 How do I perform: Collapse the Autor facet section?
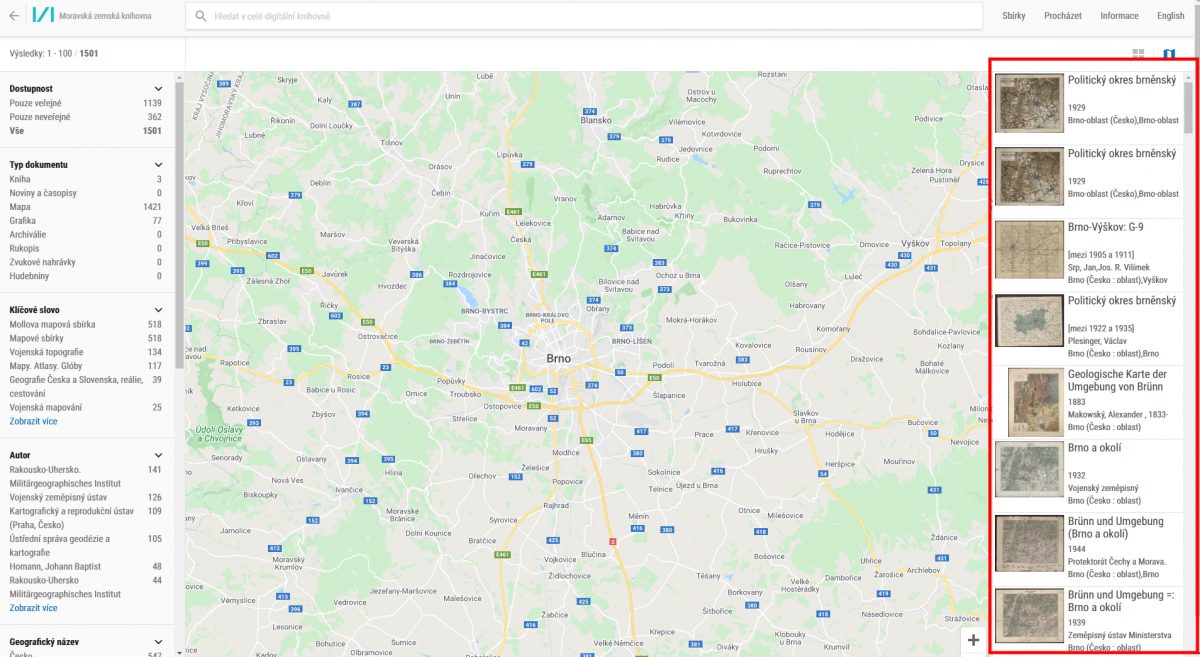[x=157, y=455]
